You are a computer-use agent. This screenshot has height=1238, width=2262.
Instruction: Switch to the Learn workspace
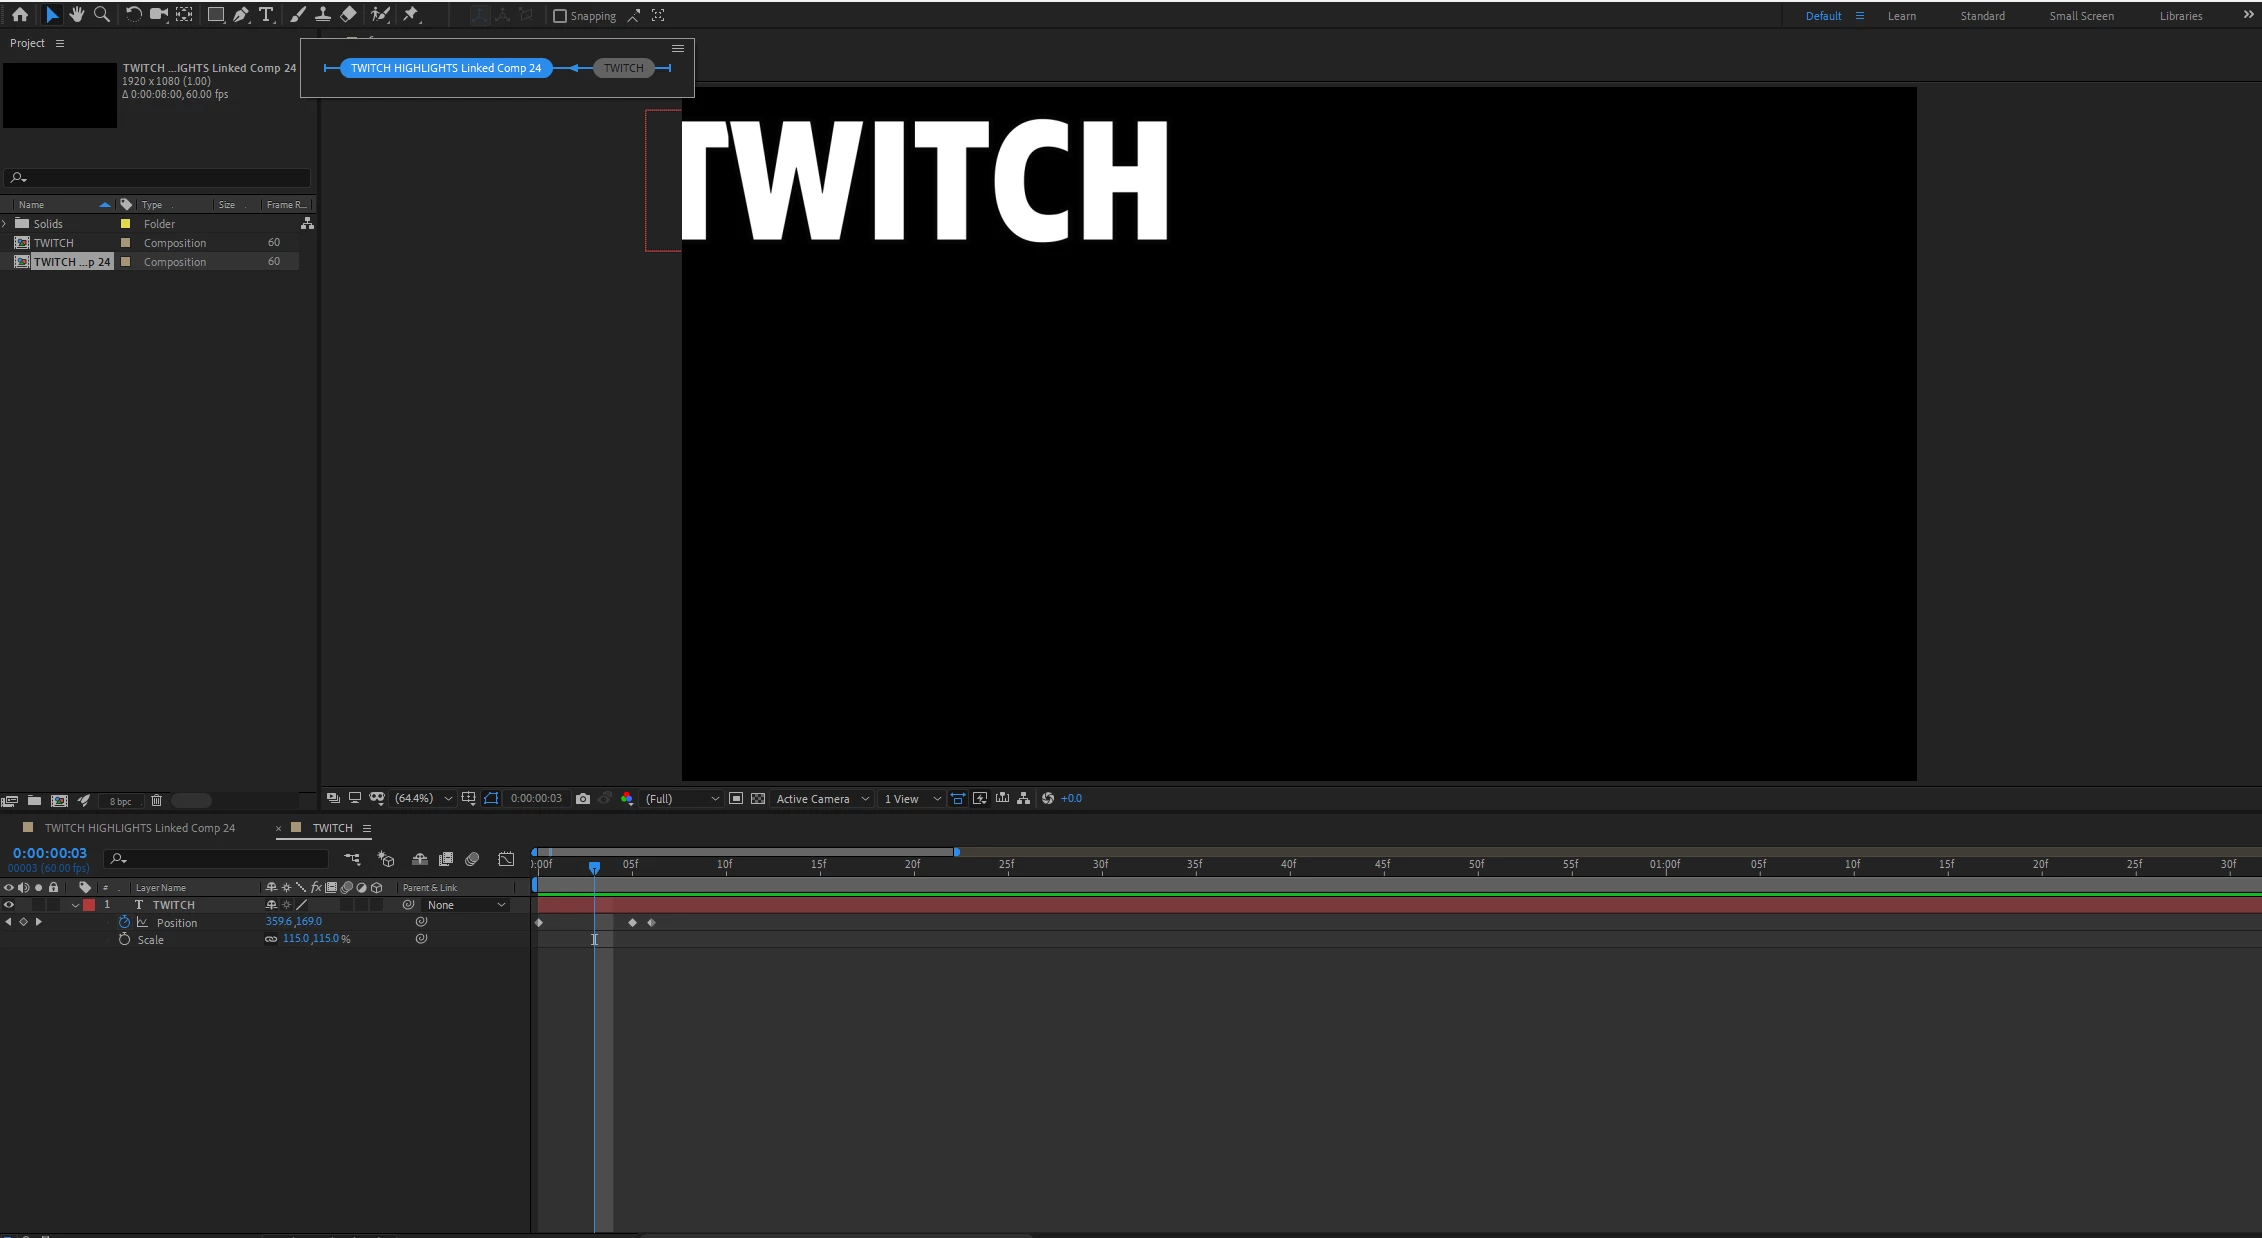pyautogui.click(x=1901, y=16)
